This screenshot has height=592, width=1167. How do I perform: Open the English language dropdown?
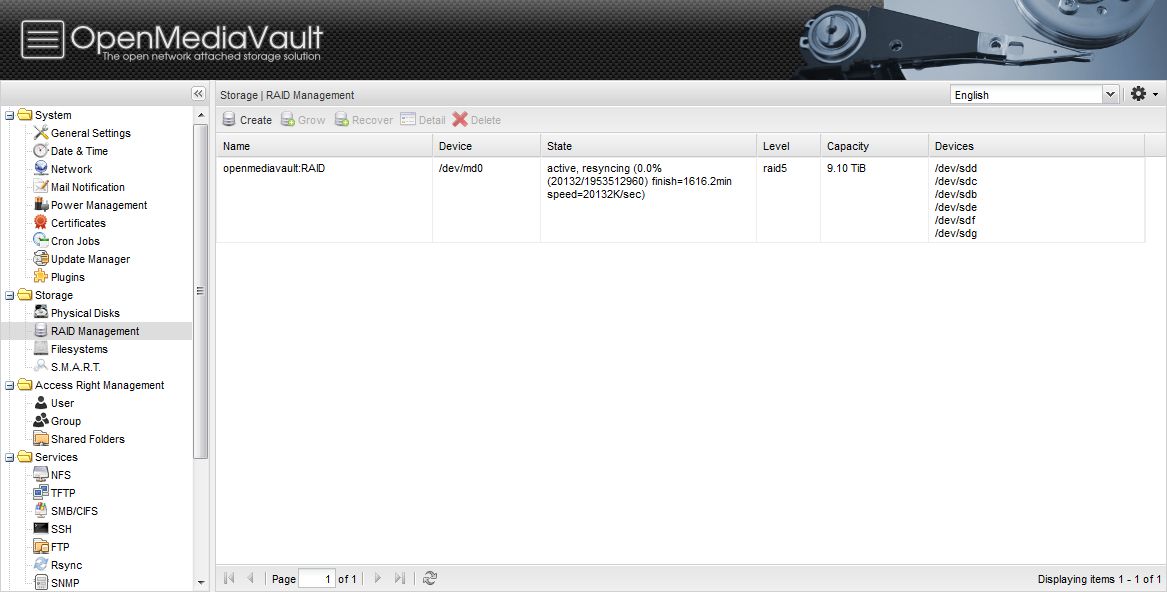pos(1110,95)
